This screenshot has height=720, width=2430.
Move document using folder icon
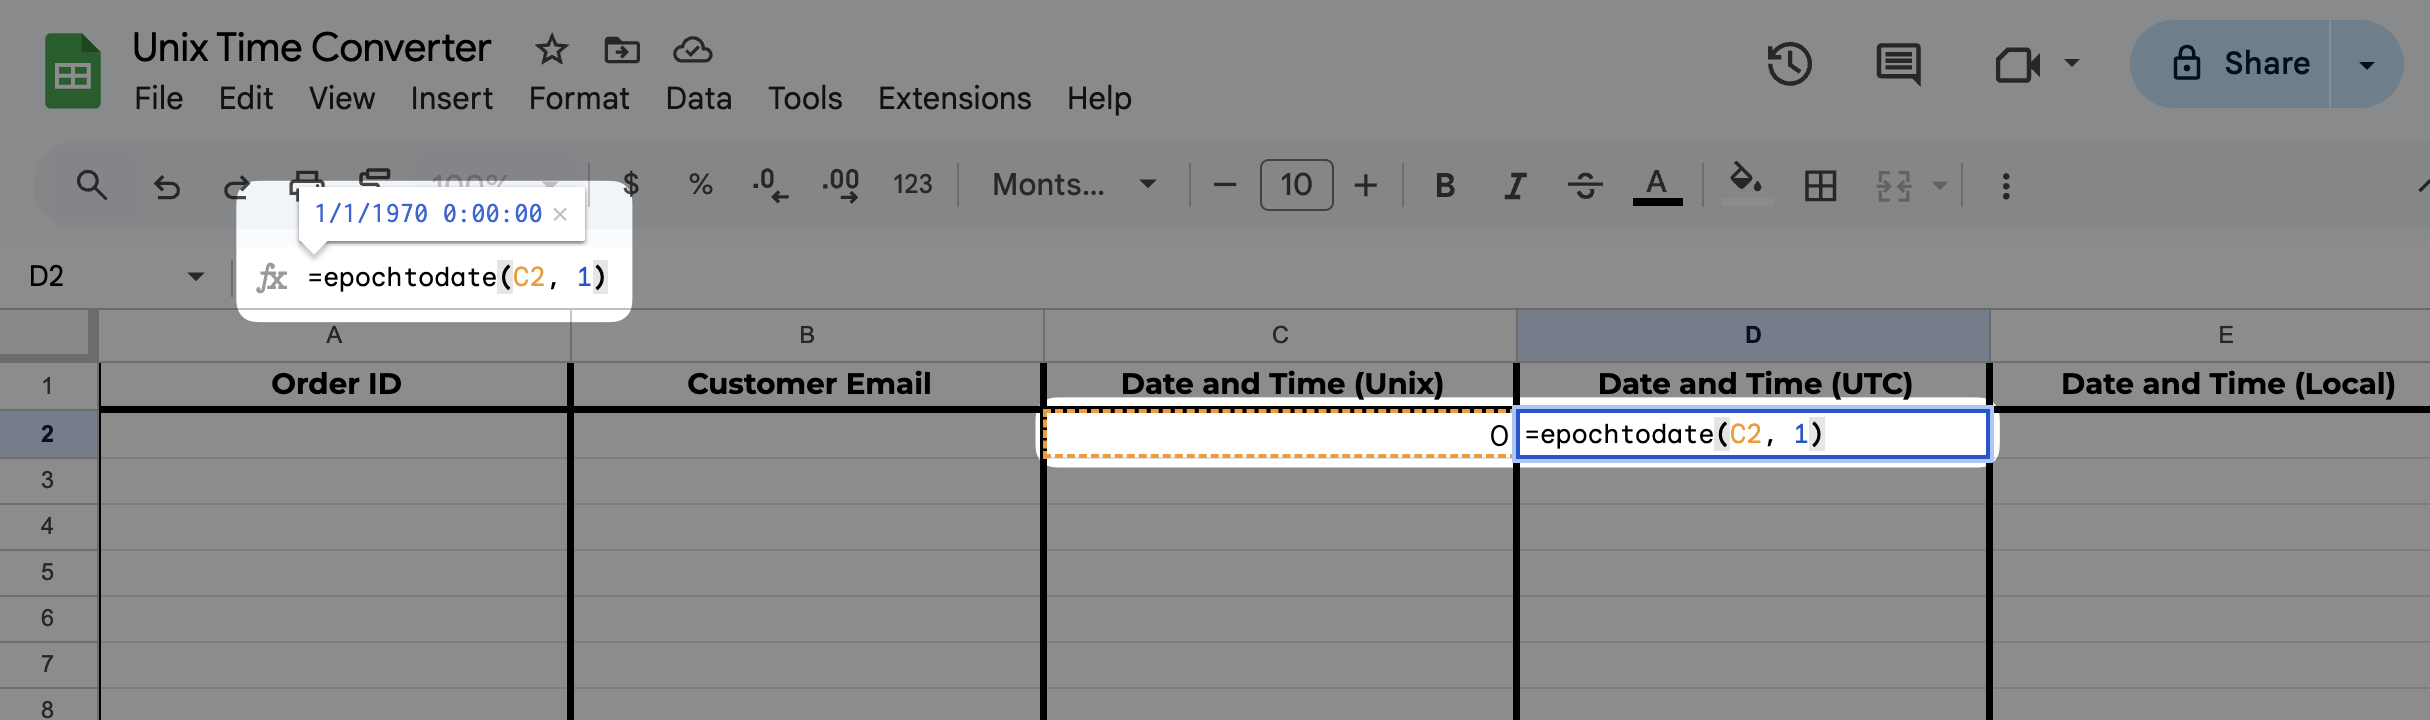pyautogui.click(x=621, y=49)
